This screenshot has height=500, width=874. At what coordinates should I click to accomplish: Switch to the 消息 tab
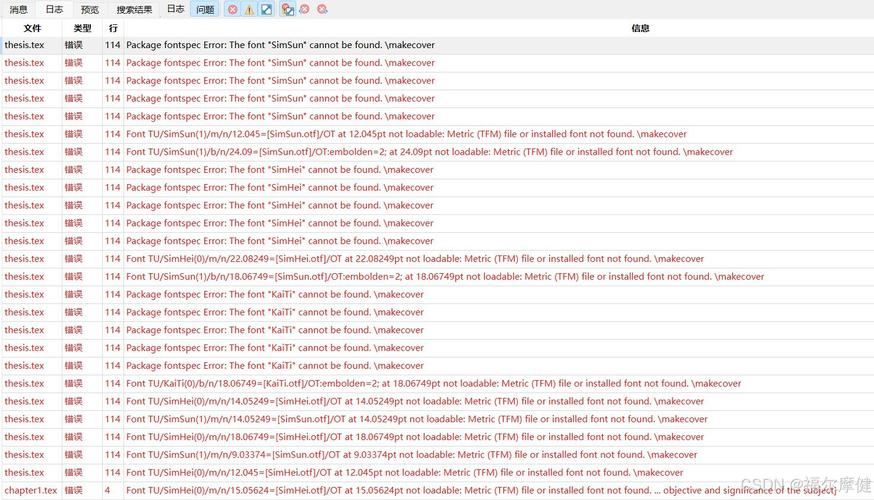(x=18, y=9)
